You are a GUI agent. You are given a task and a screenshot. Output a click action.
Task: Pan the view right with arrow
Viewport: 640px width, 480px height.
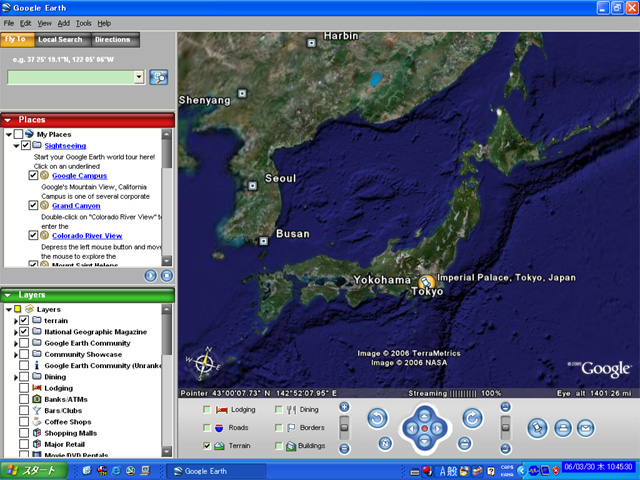438,429
